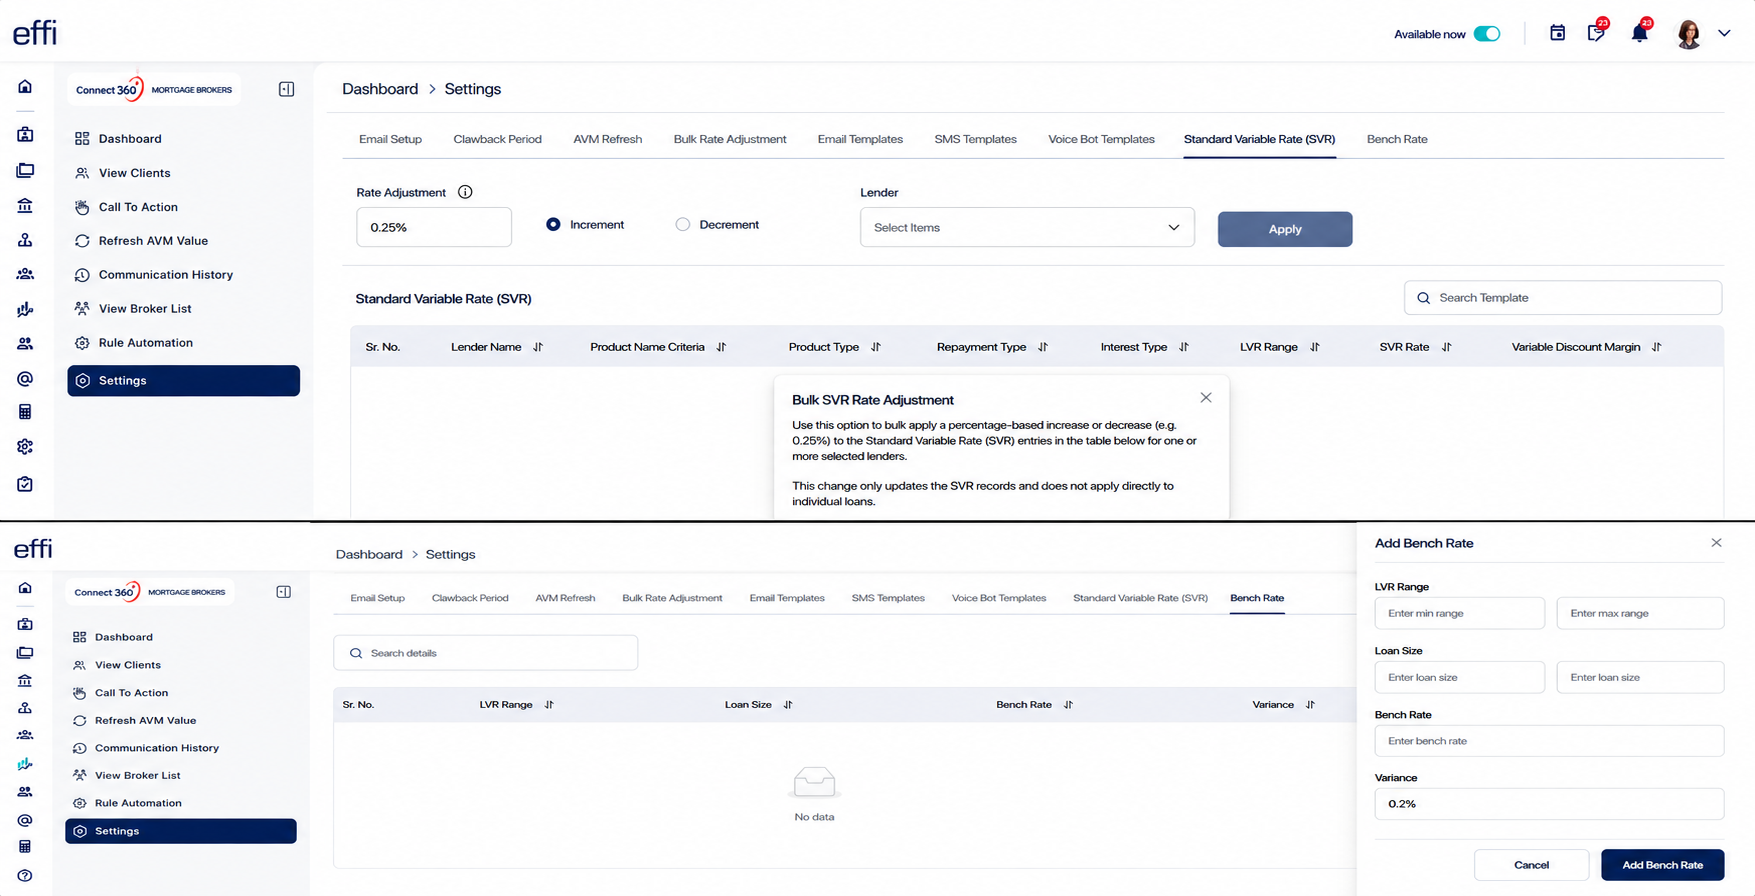This screenshot has width=1755, height=896.
Task: Open Clawback Period tab in top window
Action: point(497,139)
